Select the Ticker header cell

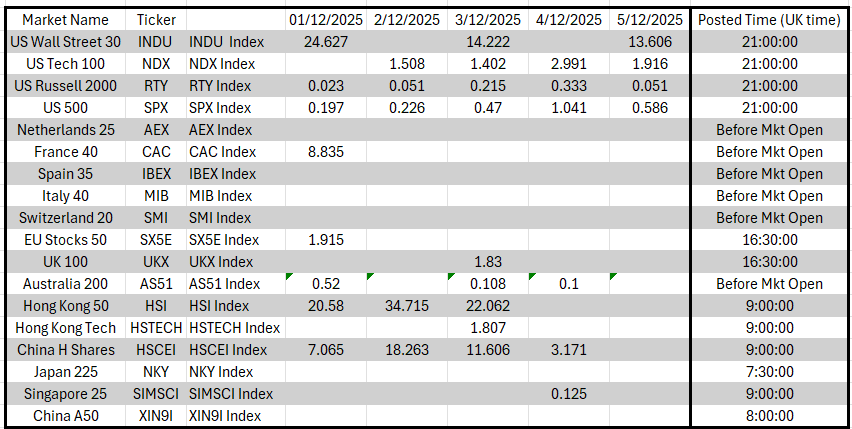(156, 20)
